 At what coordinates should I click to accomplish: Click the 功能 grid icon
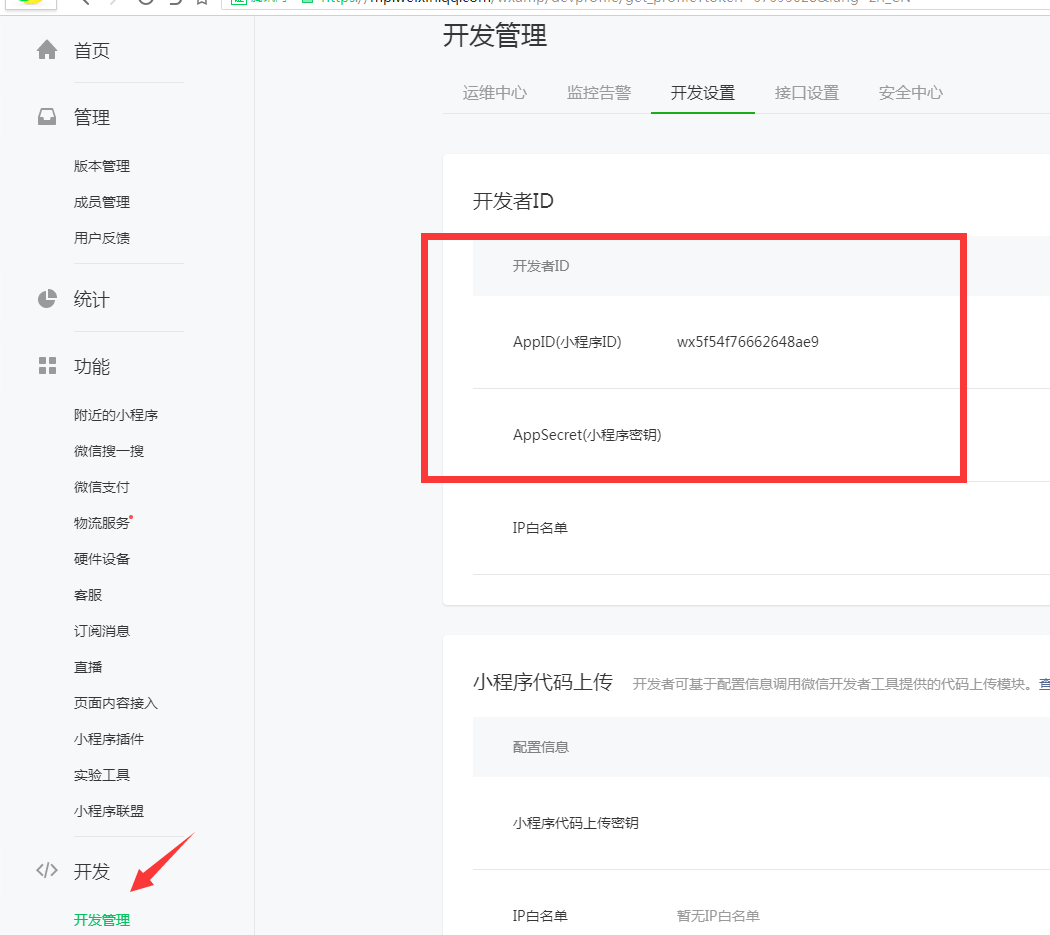click(x=48, y=366)
